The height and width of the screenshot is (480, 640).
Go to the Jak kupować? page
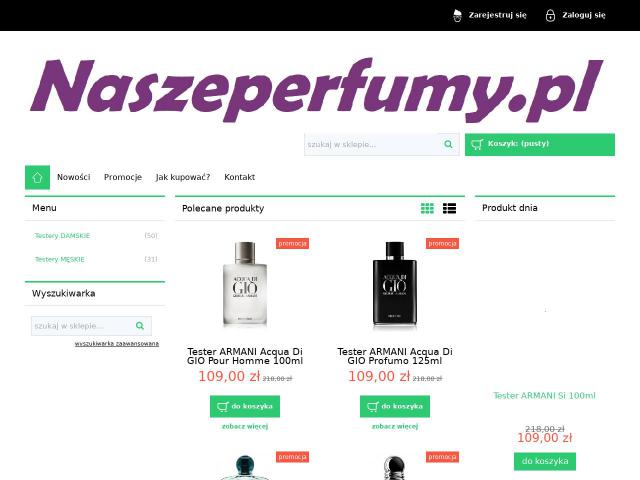[183, 177]
